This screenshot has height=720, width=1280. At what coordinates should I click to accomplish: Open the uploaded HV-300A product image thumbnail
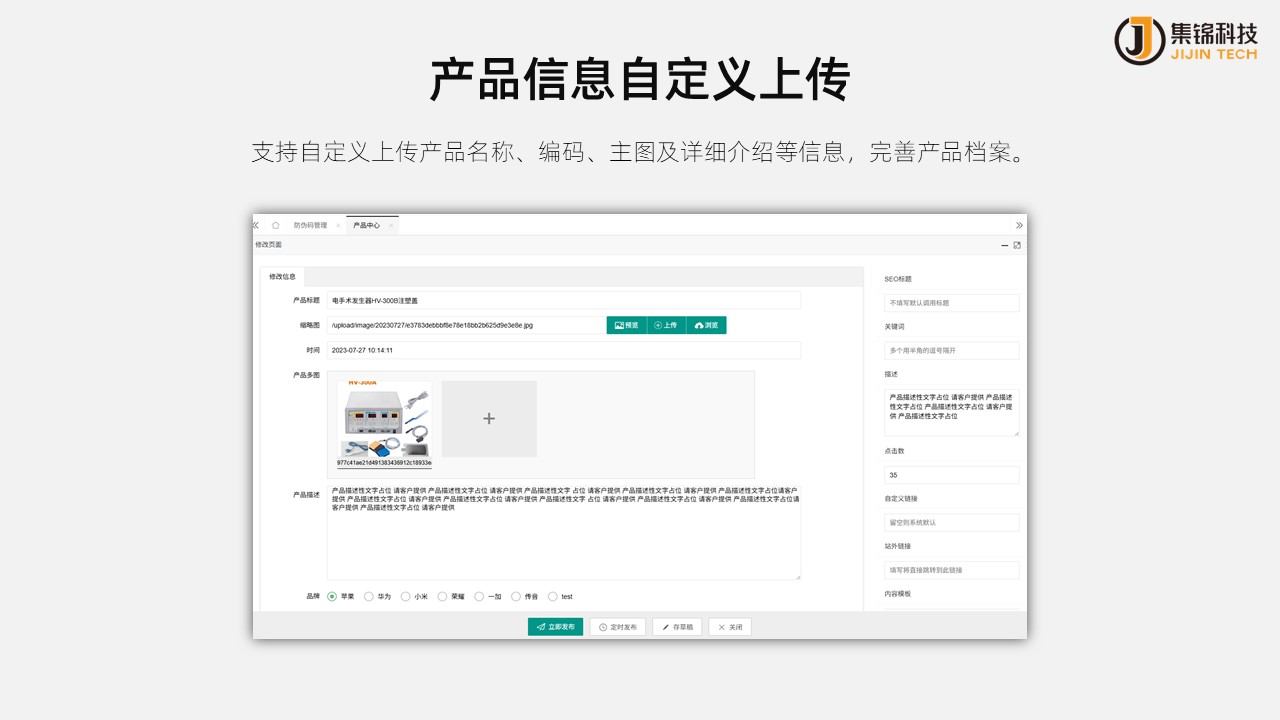click(x=385, y=420)
